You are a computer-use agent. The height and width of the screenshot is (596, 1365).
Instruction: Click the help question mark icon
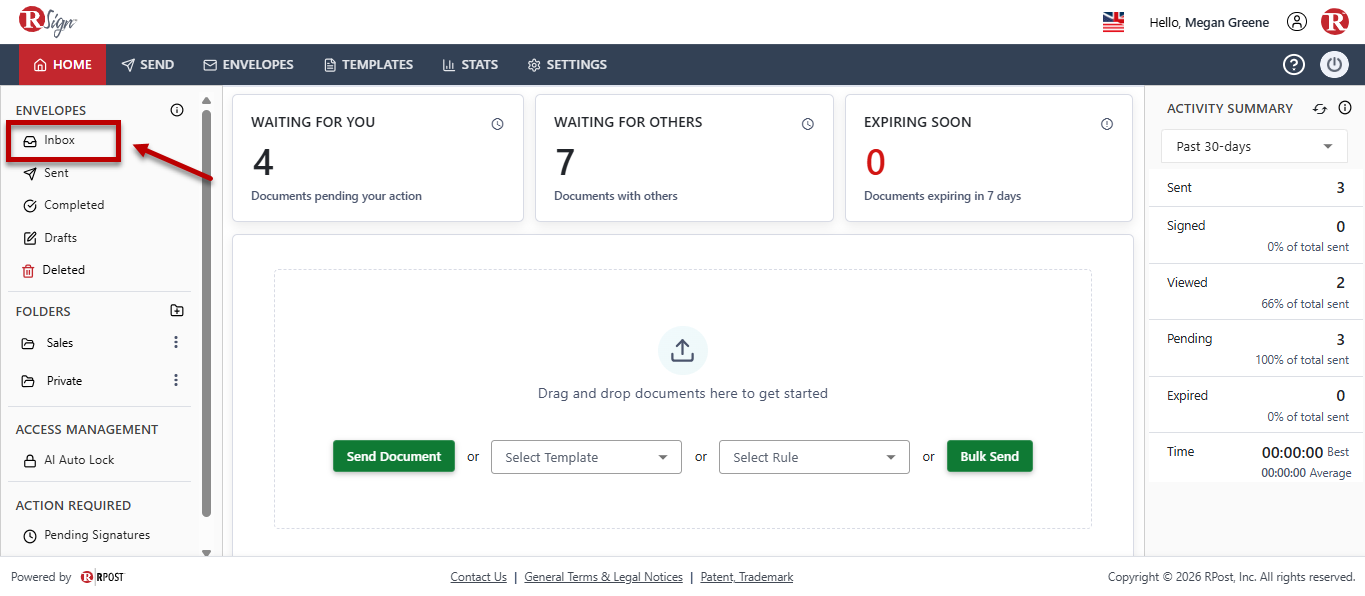1294,65
